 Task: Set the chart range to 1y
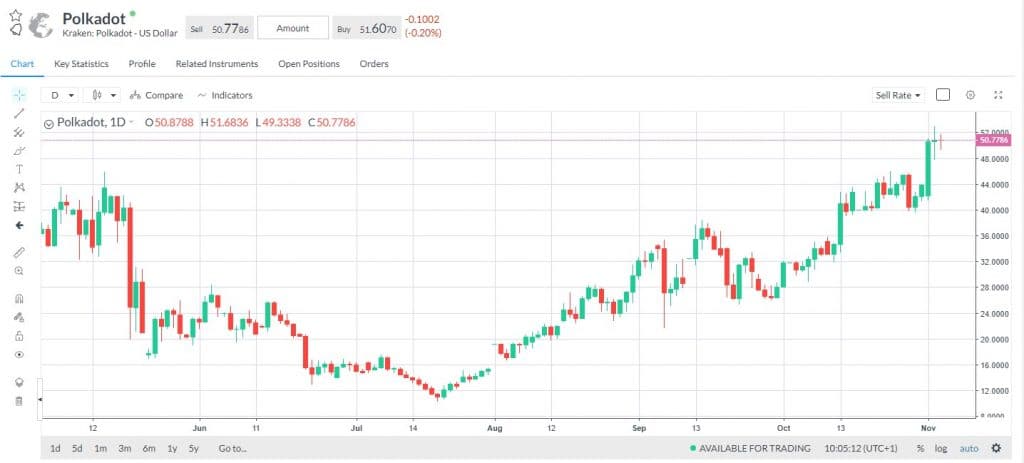pos(172,449)
